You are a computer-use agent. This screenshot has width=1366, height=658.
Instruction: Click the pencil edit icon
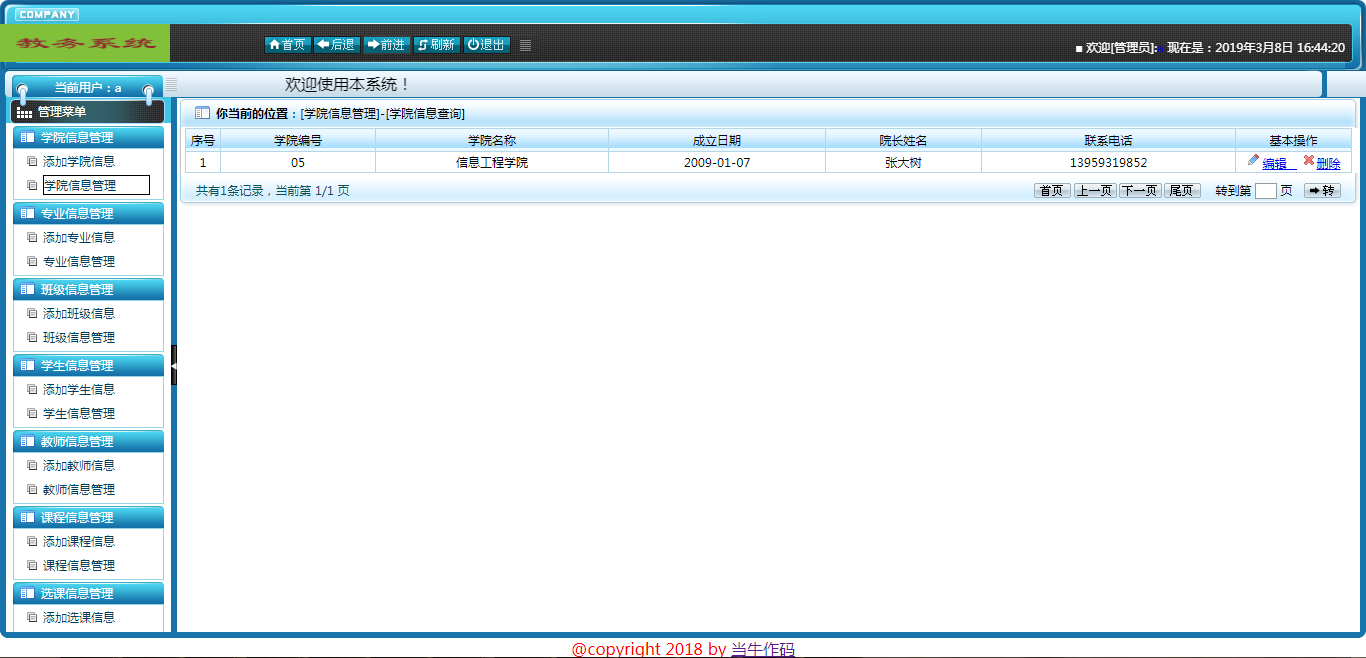coord(1253,161)
